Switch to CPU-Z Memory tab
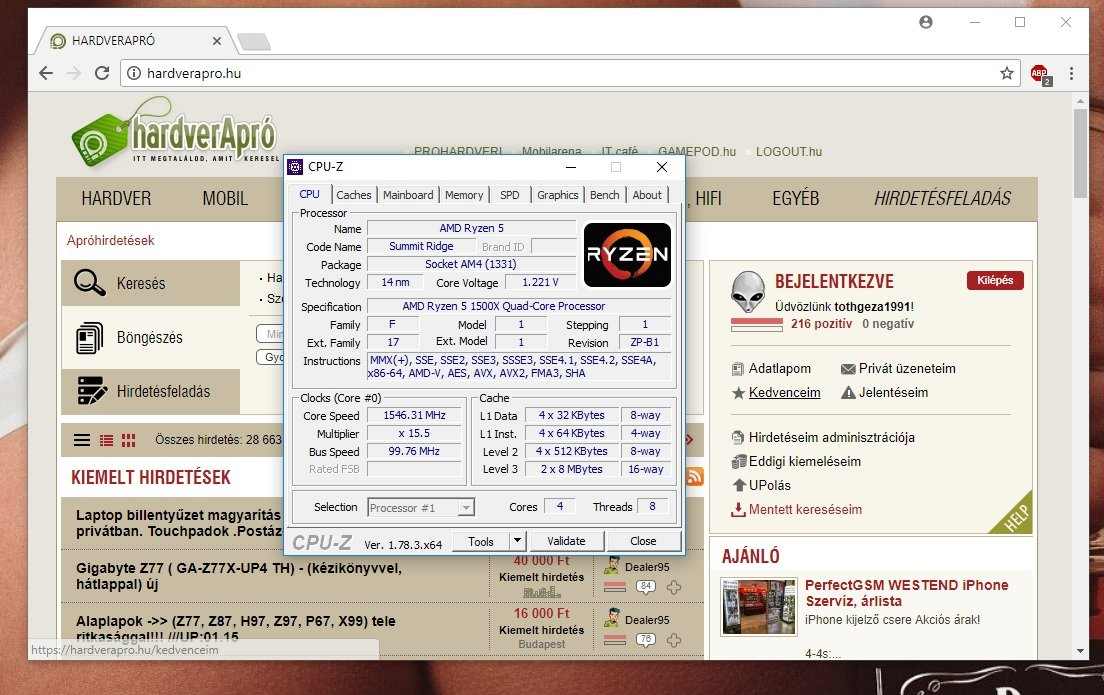 point(464,195)
